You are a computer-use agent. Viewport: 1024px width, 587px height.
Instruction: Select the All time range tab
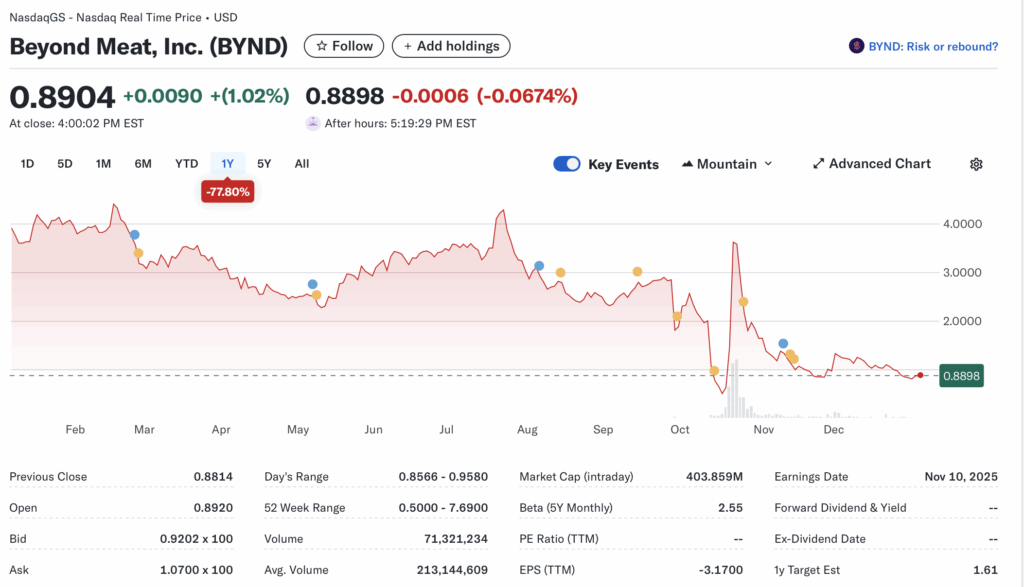point(301,163)
